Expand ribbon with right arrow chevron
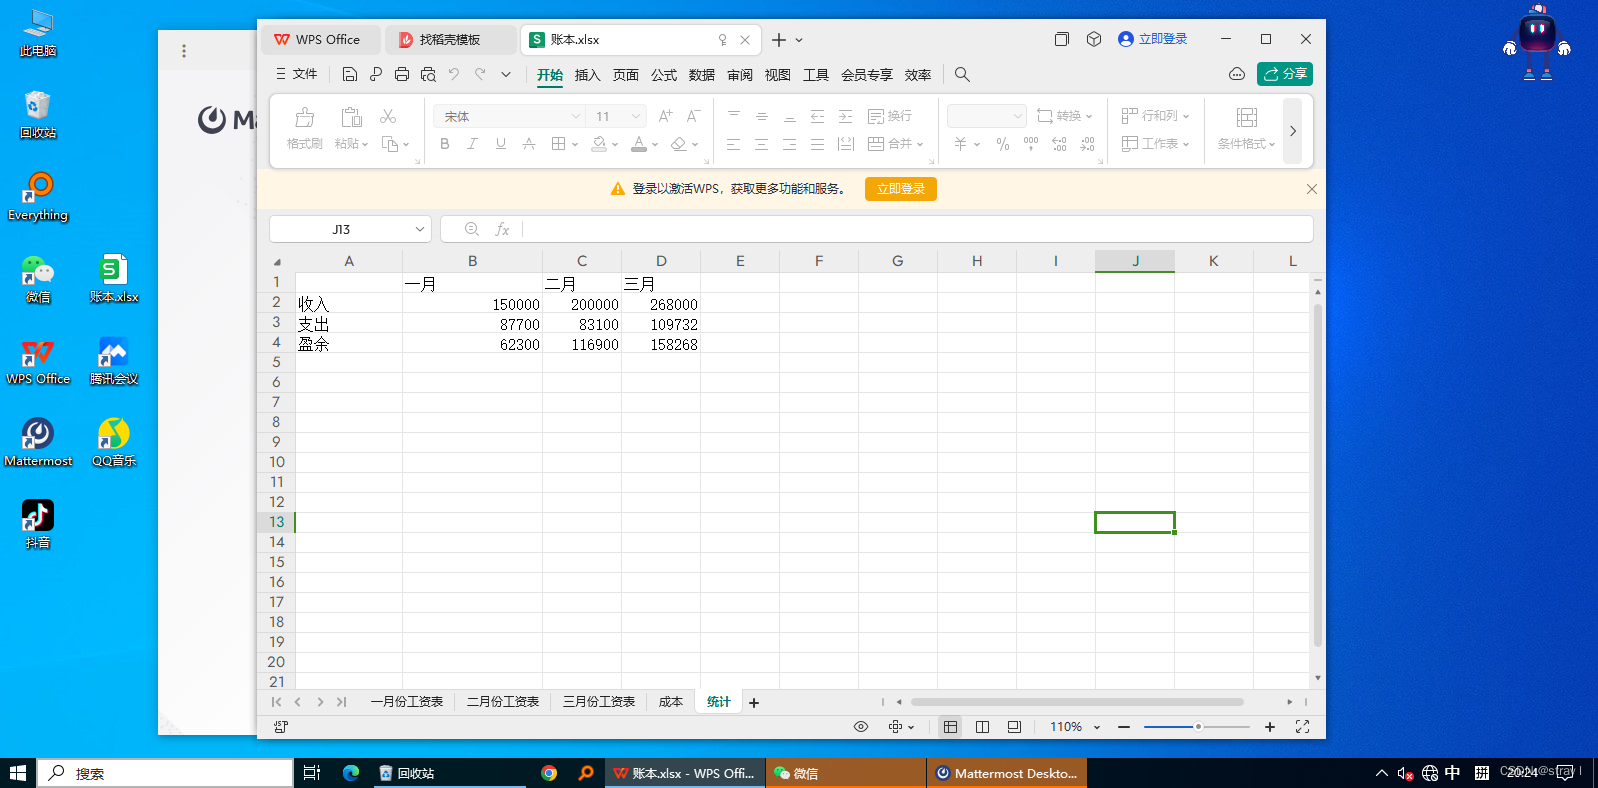Viewport: 1598px width, 788px height. (x=1293, y=131)
